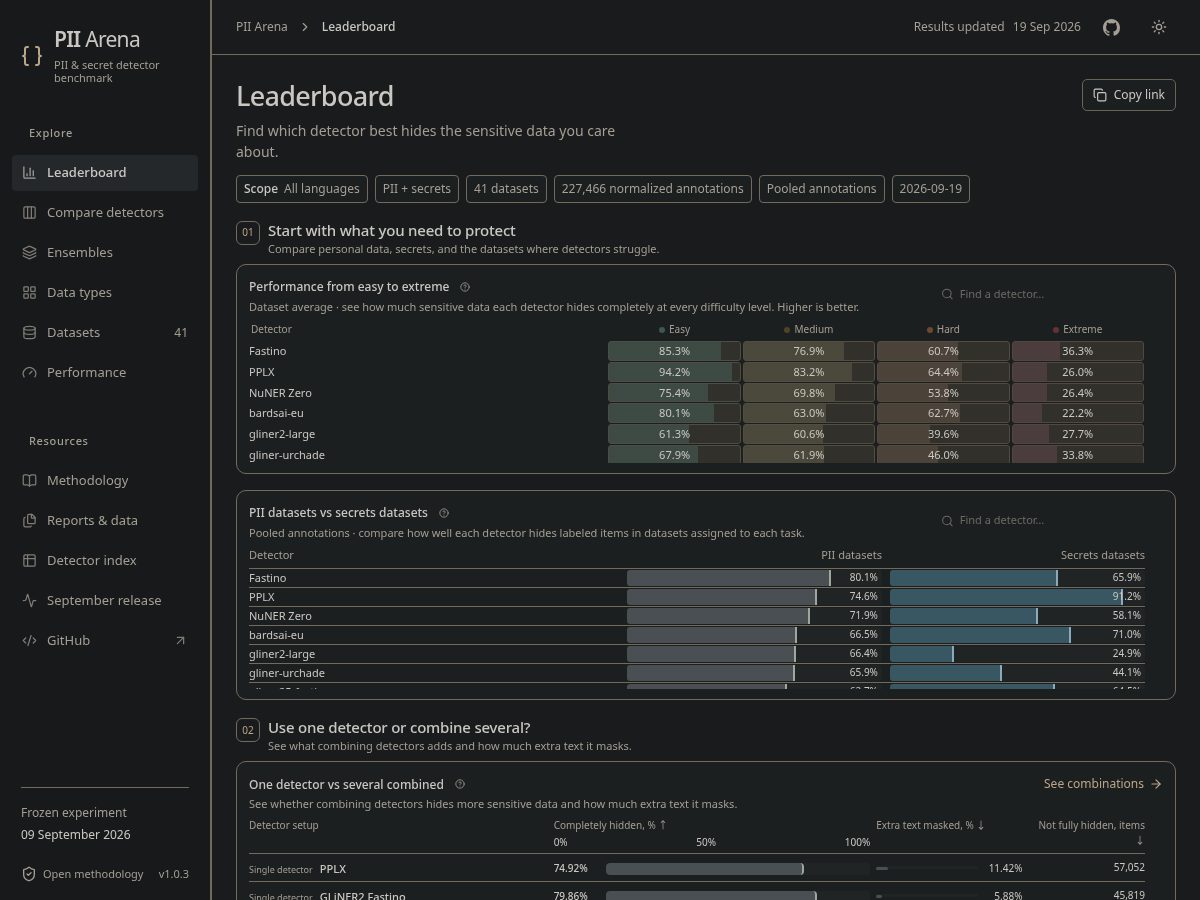Image resolution: width=1200 pixels, height=900 pixels.
Task: Click the September release activity icon
Action: click(29, 600)
